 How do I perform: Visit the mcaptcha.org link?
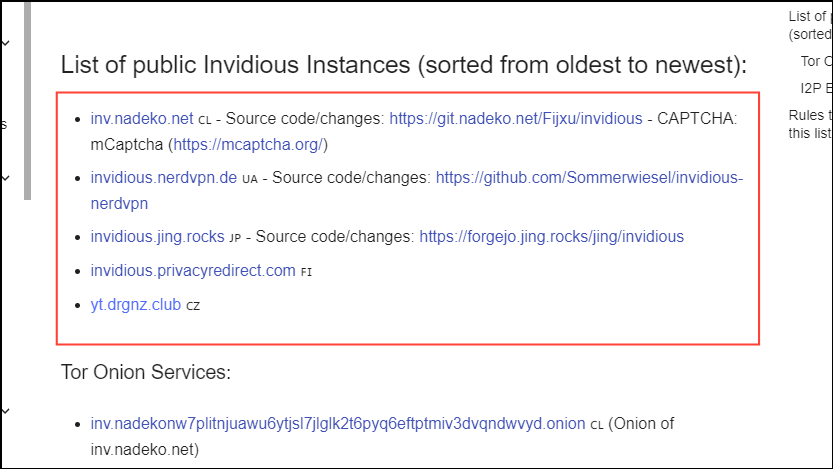pyautogui.click(x=248, y=144)
